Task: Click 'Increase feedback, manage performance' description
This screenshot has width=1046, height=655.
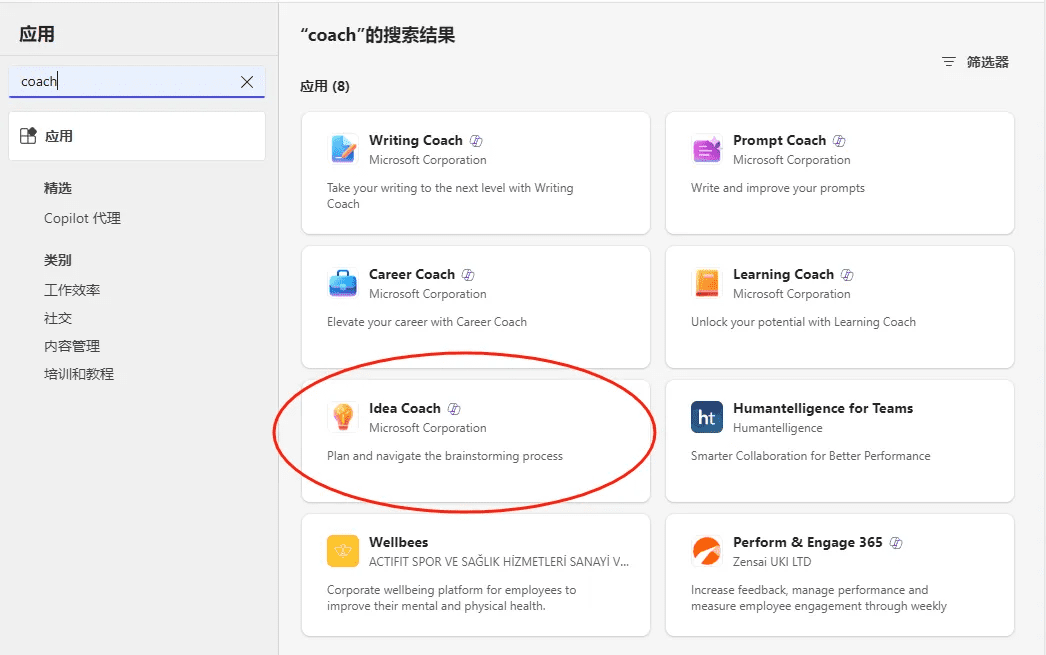Action: point(819,598)
